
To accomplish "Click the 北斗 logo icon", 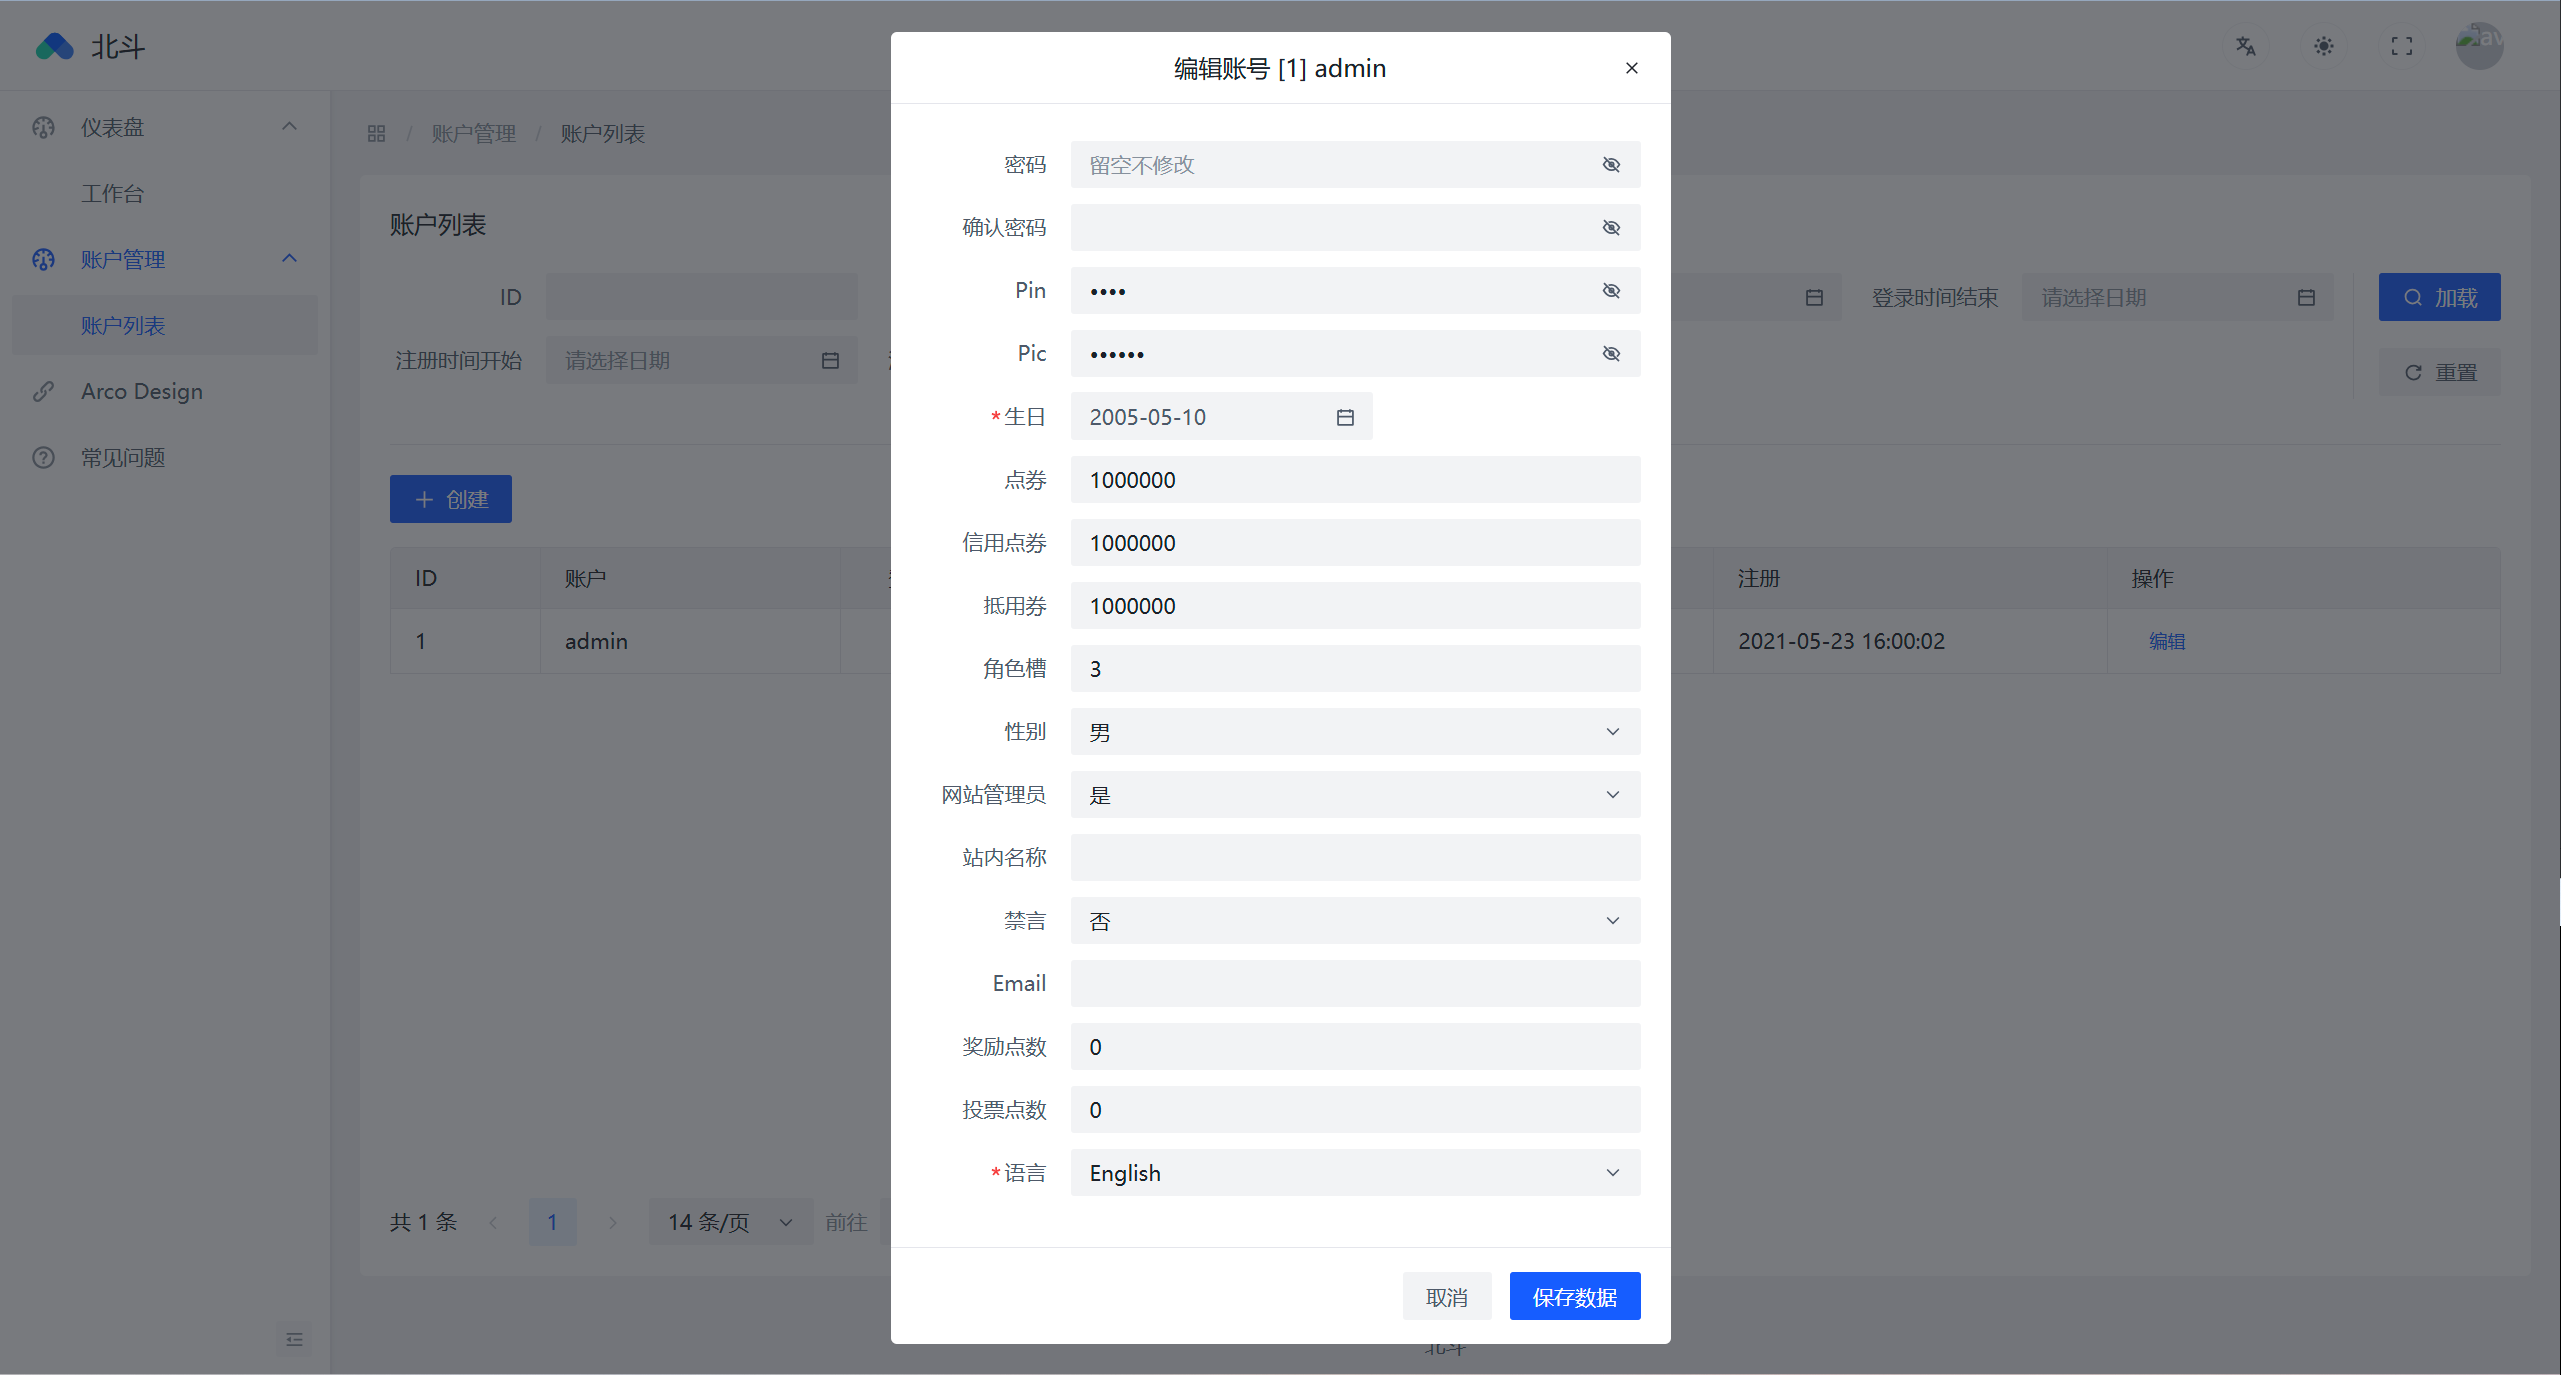I will coord(55,46).
